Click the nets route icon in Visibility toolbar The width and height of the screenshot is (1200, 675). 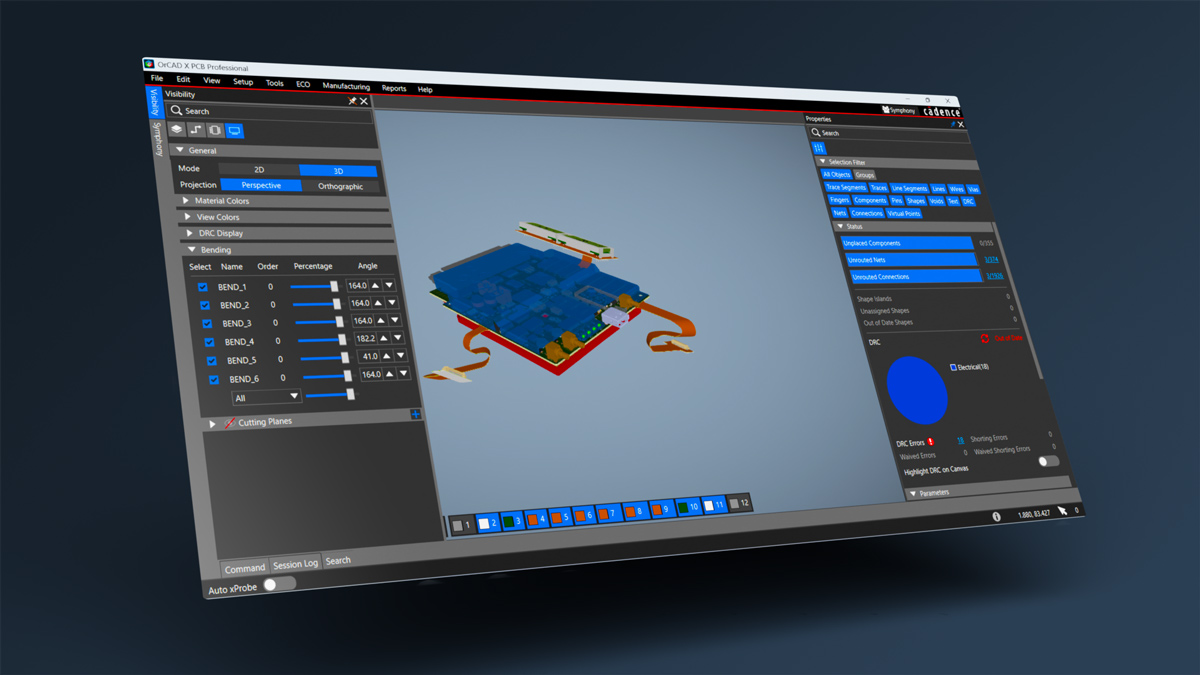196,130
